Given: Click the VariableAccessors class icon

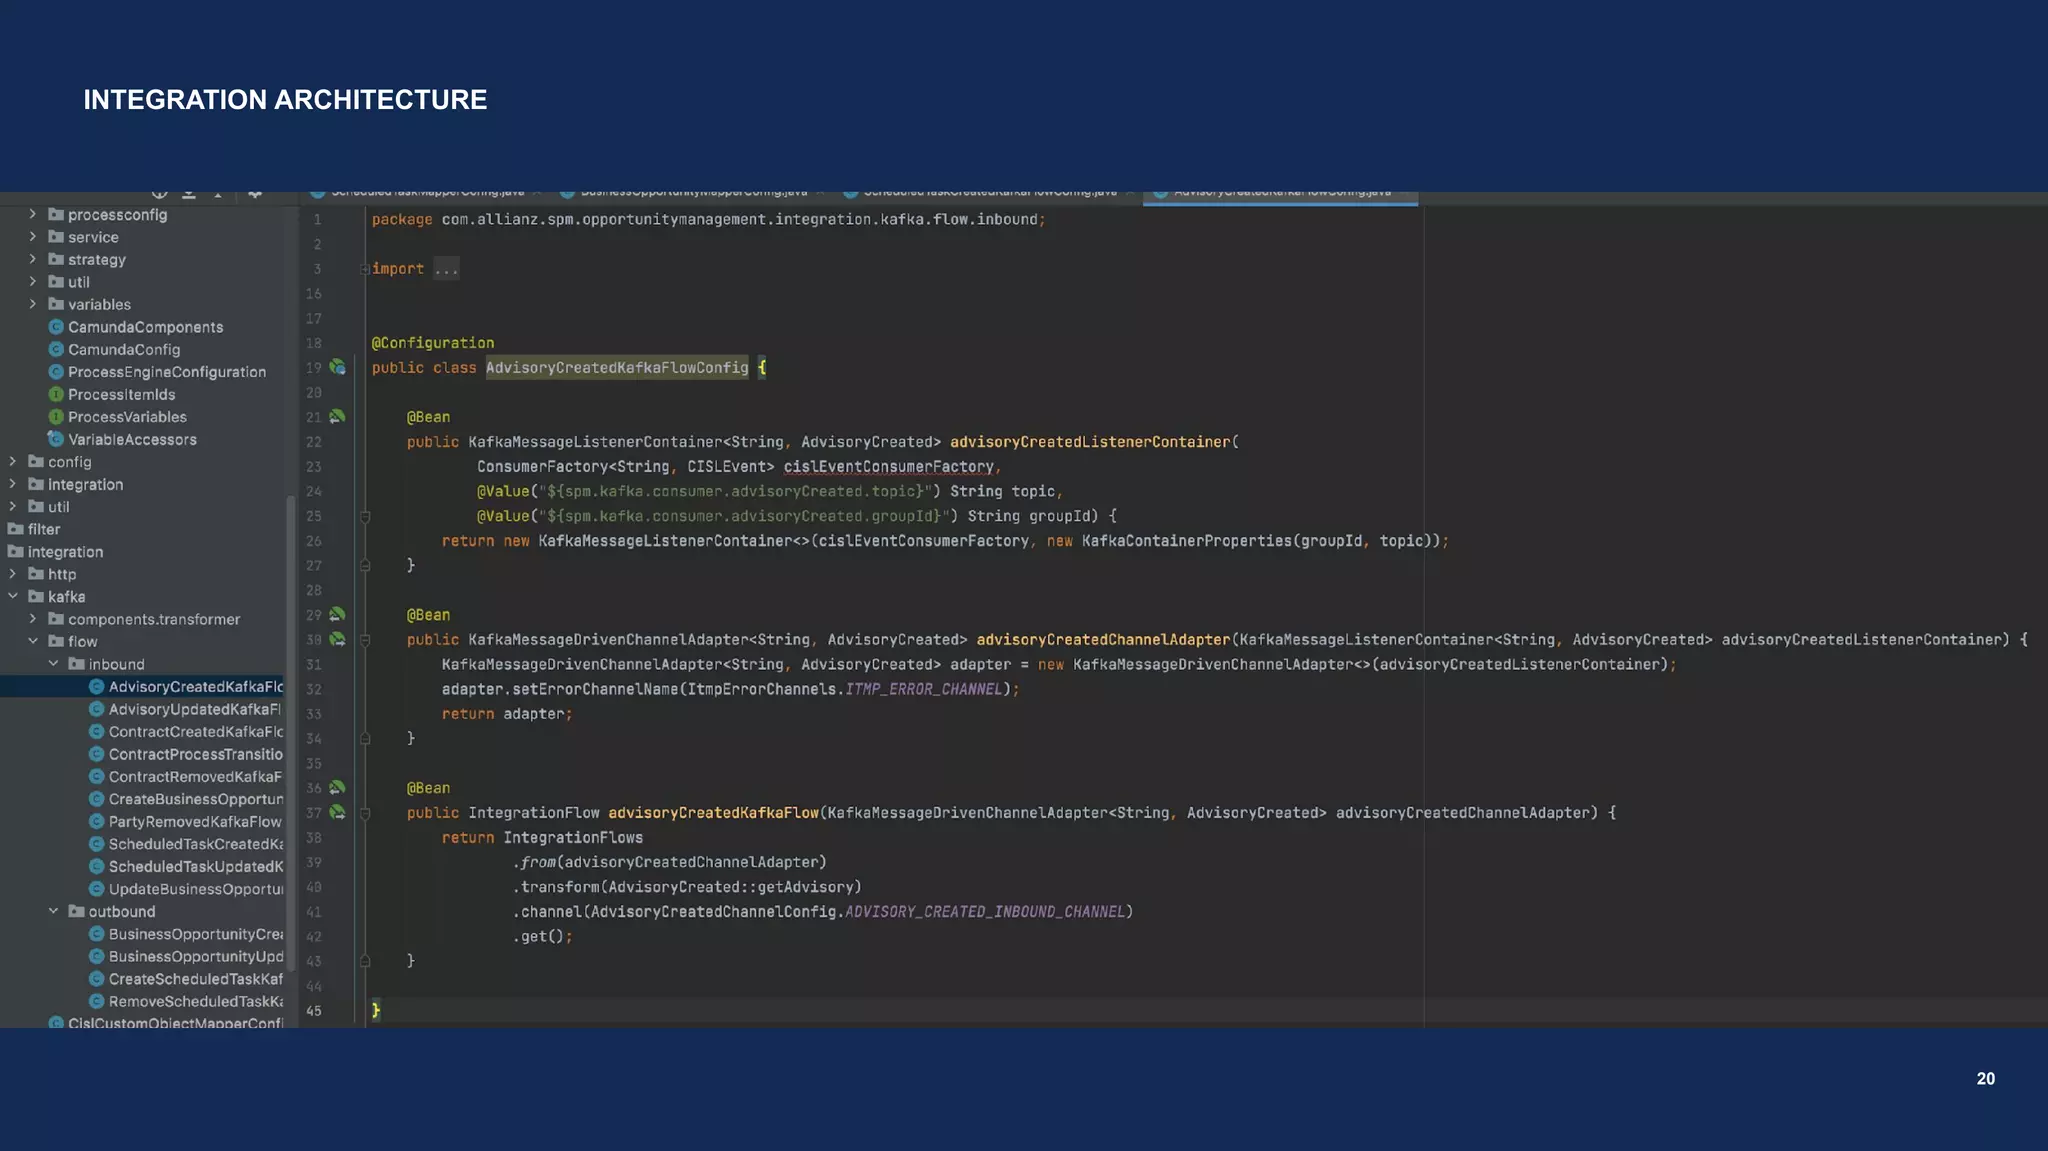Looking at the screenshot, I should tap(56, 440).
